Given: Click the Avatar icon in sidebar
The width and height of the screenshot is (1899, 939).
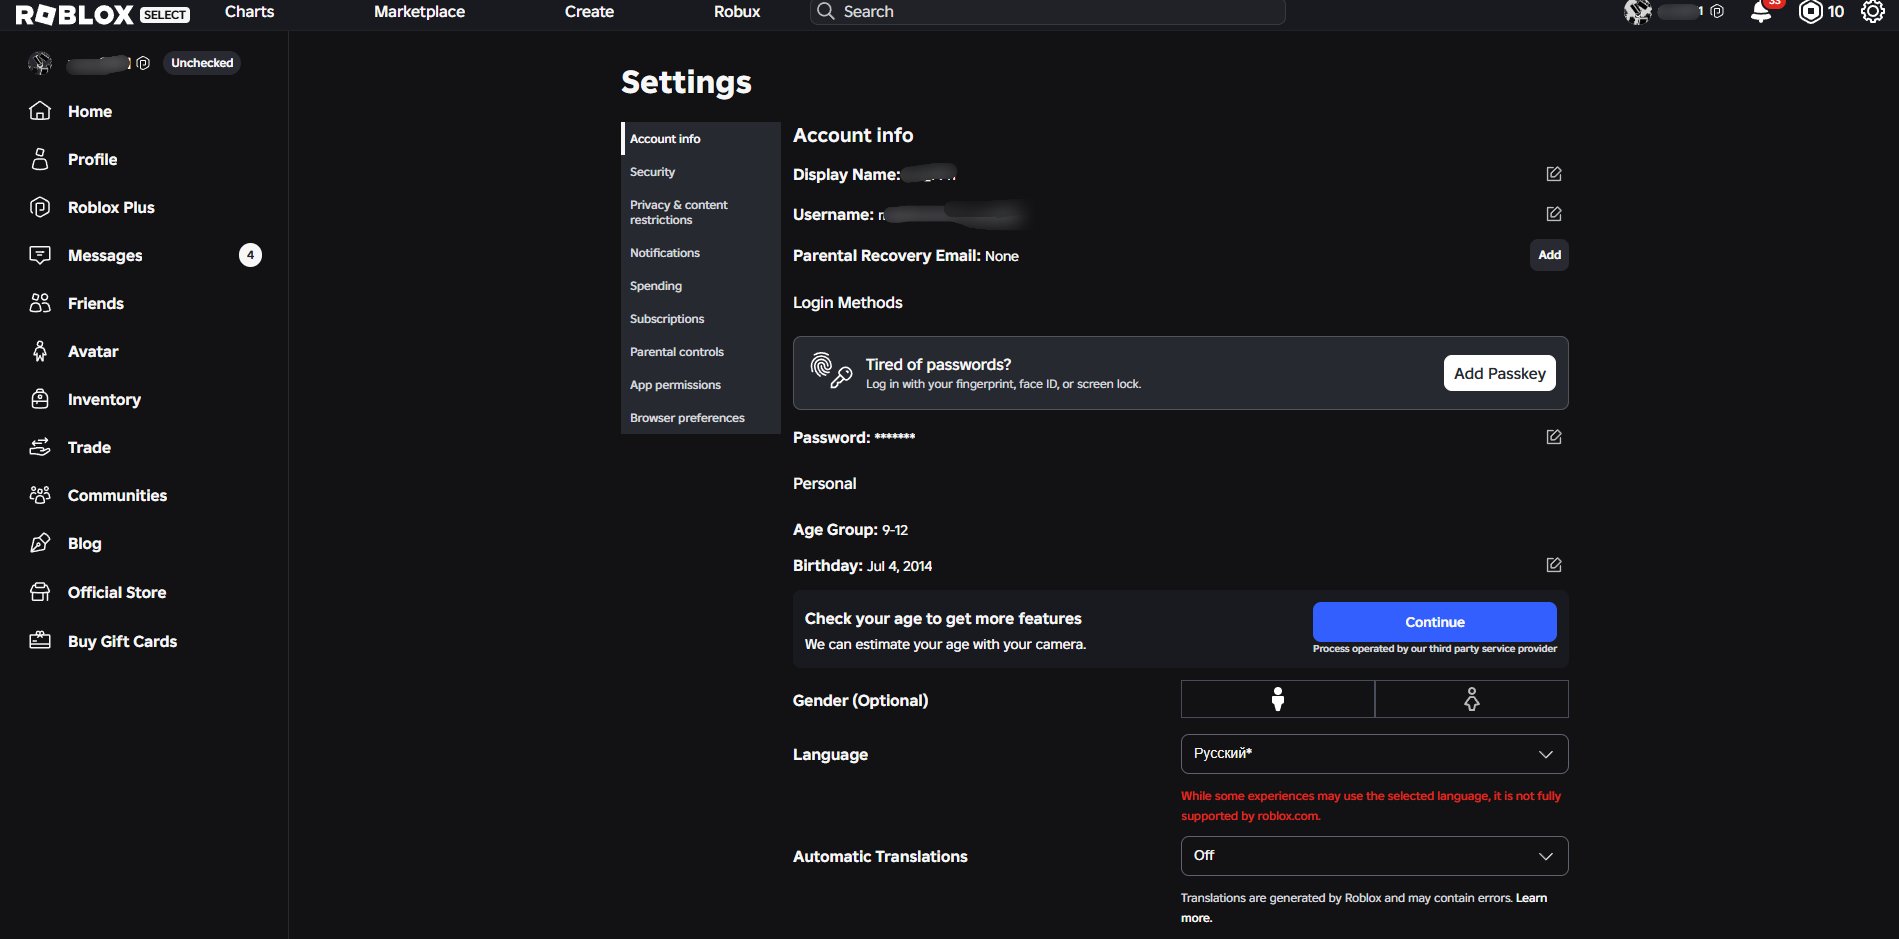Looking at the screenshot, I should point(40,351).
